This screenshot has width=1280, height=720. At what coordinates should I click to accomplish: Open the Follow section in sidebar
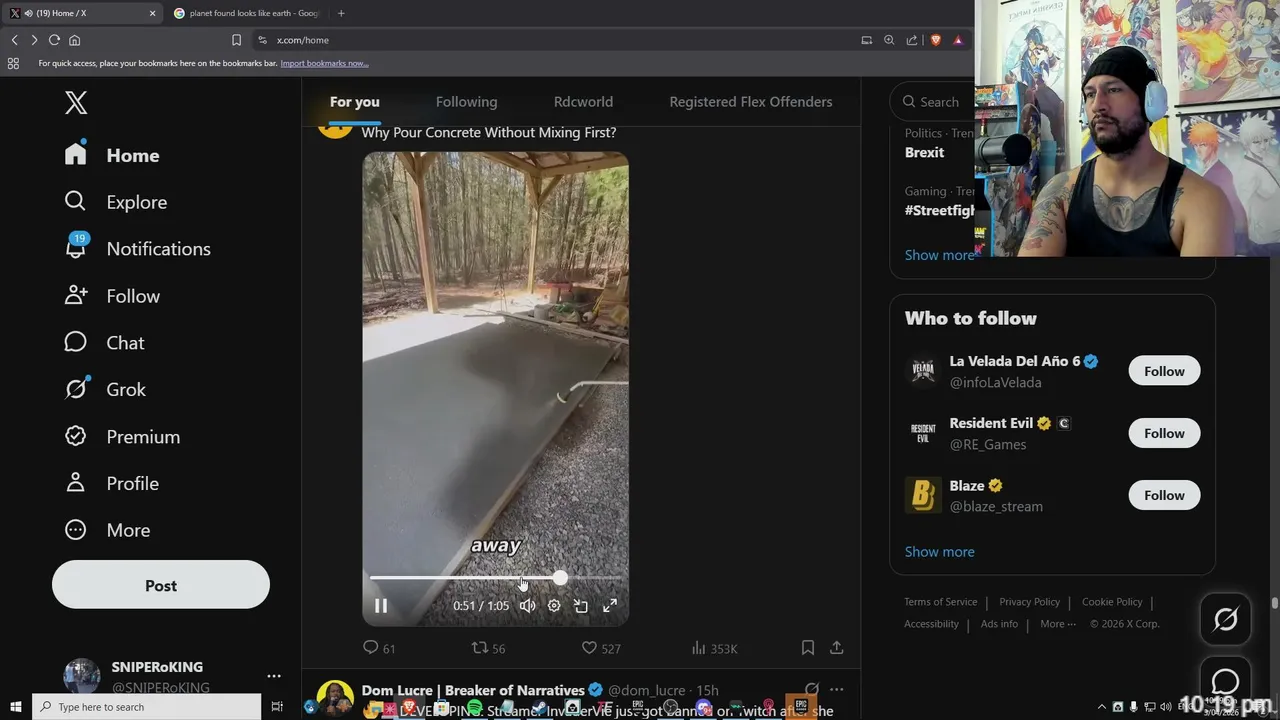coord(112,296)
